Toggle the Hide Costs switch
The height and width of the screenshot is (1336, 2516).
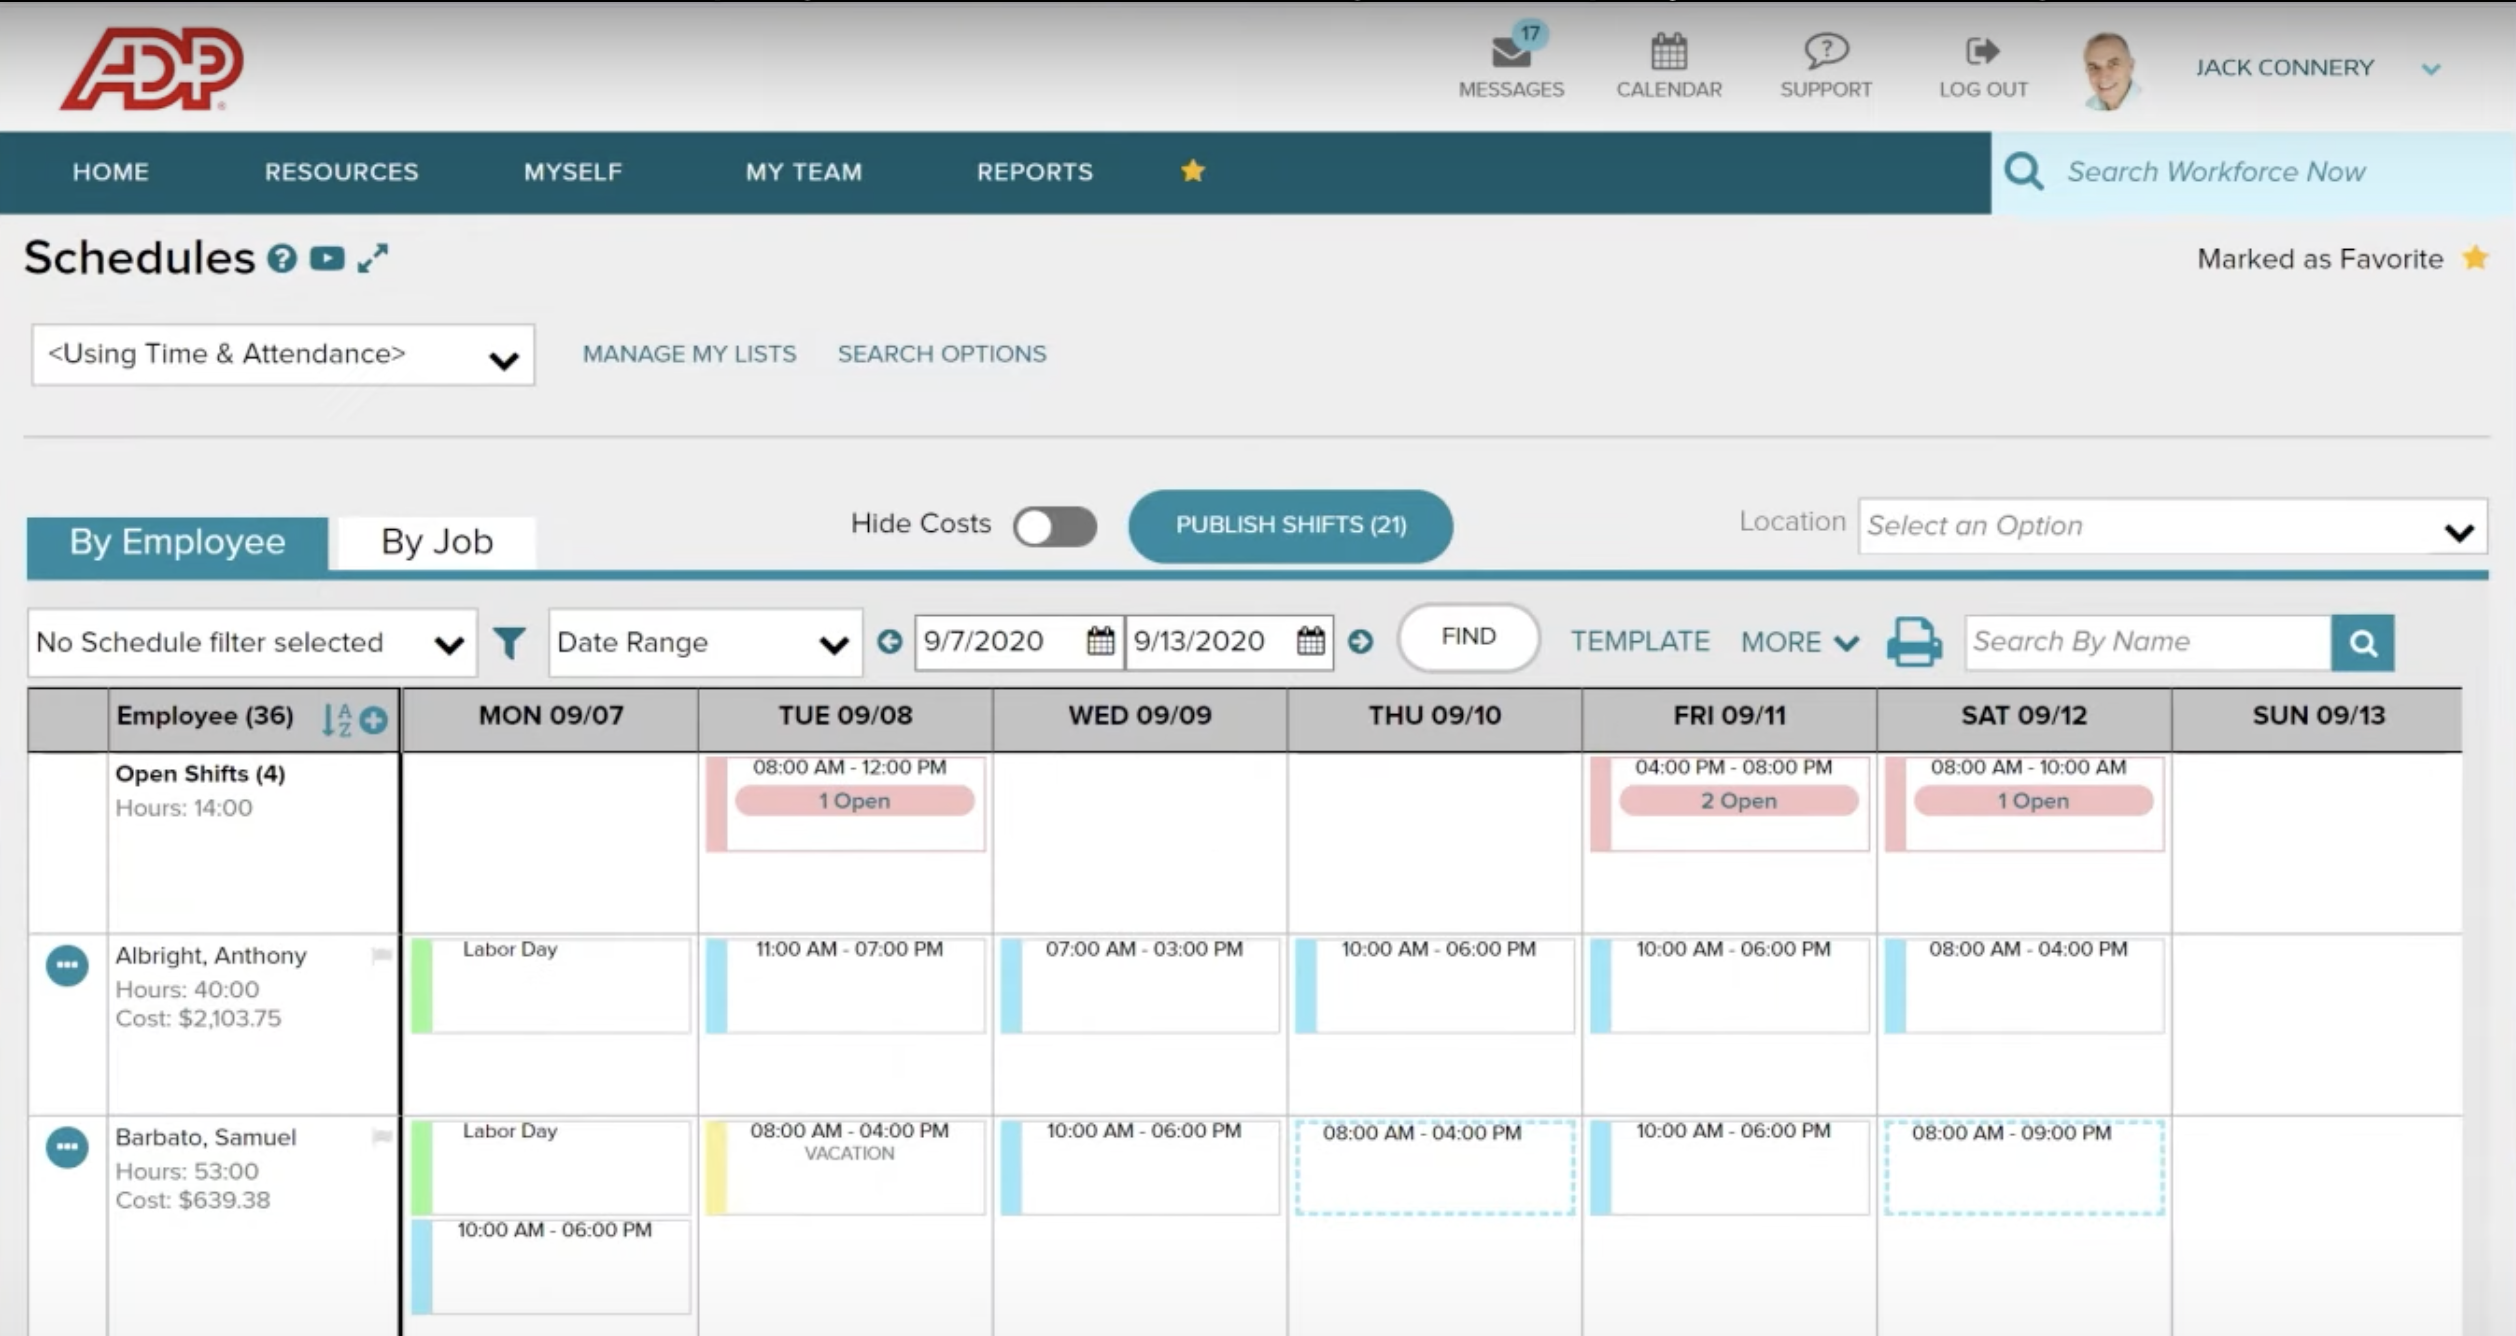click(x=1054, y=526)
